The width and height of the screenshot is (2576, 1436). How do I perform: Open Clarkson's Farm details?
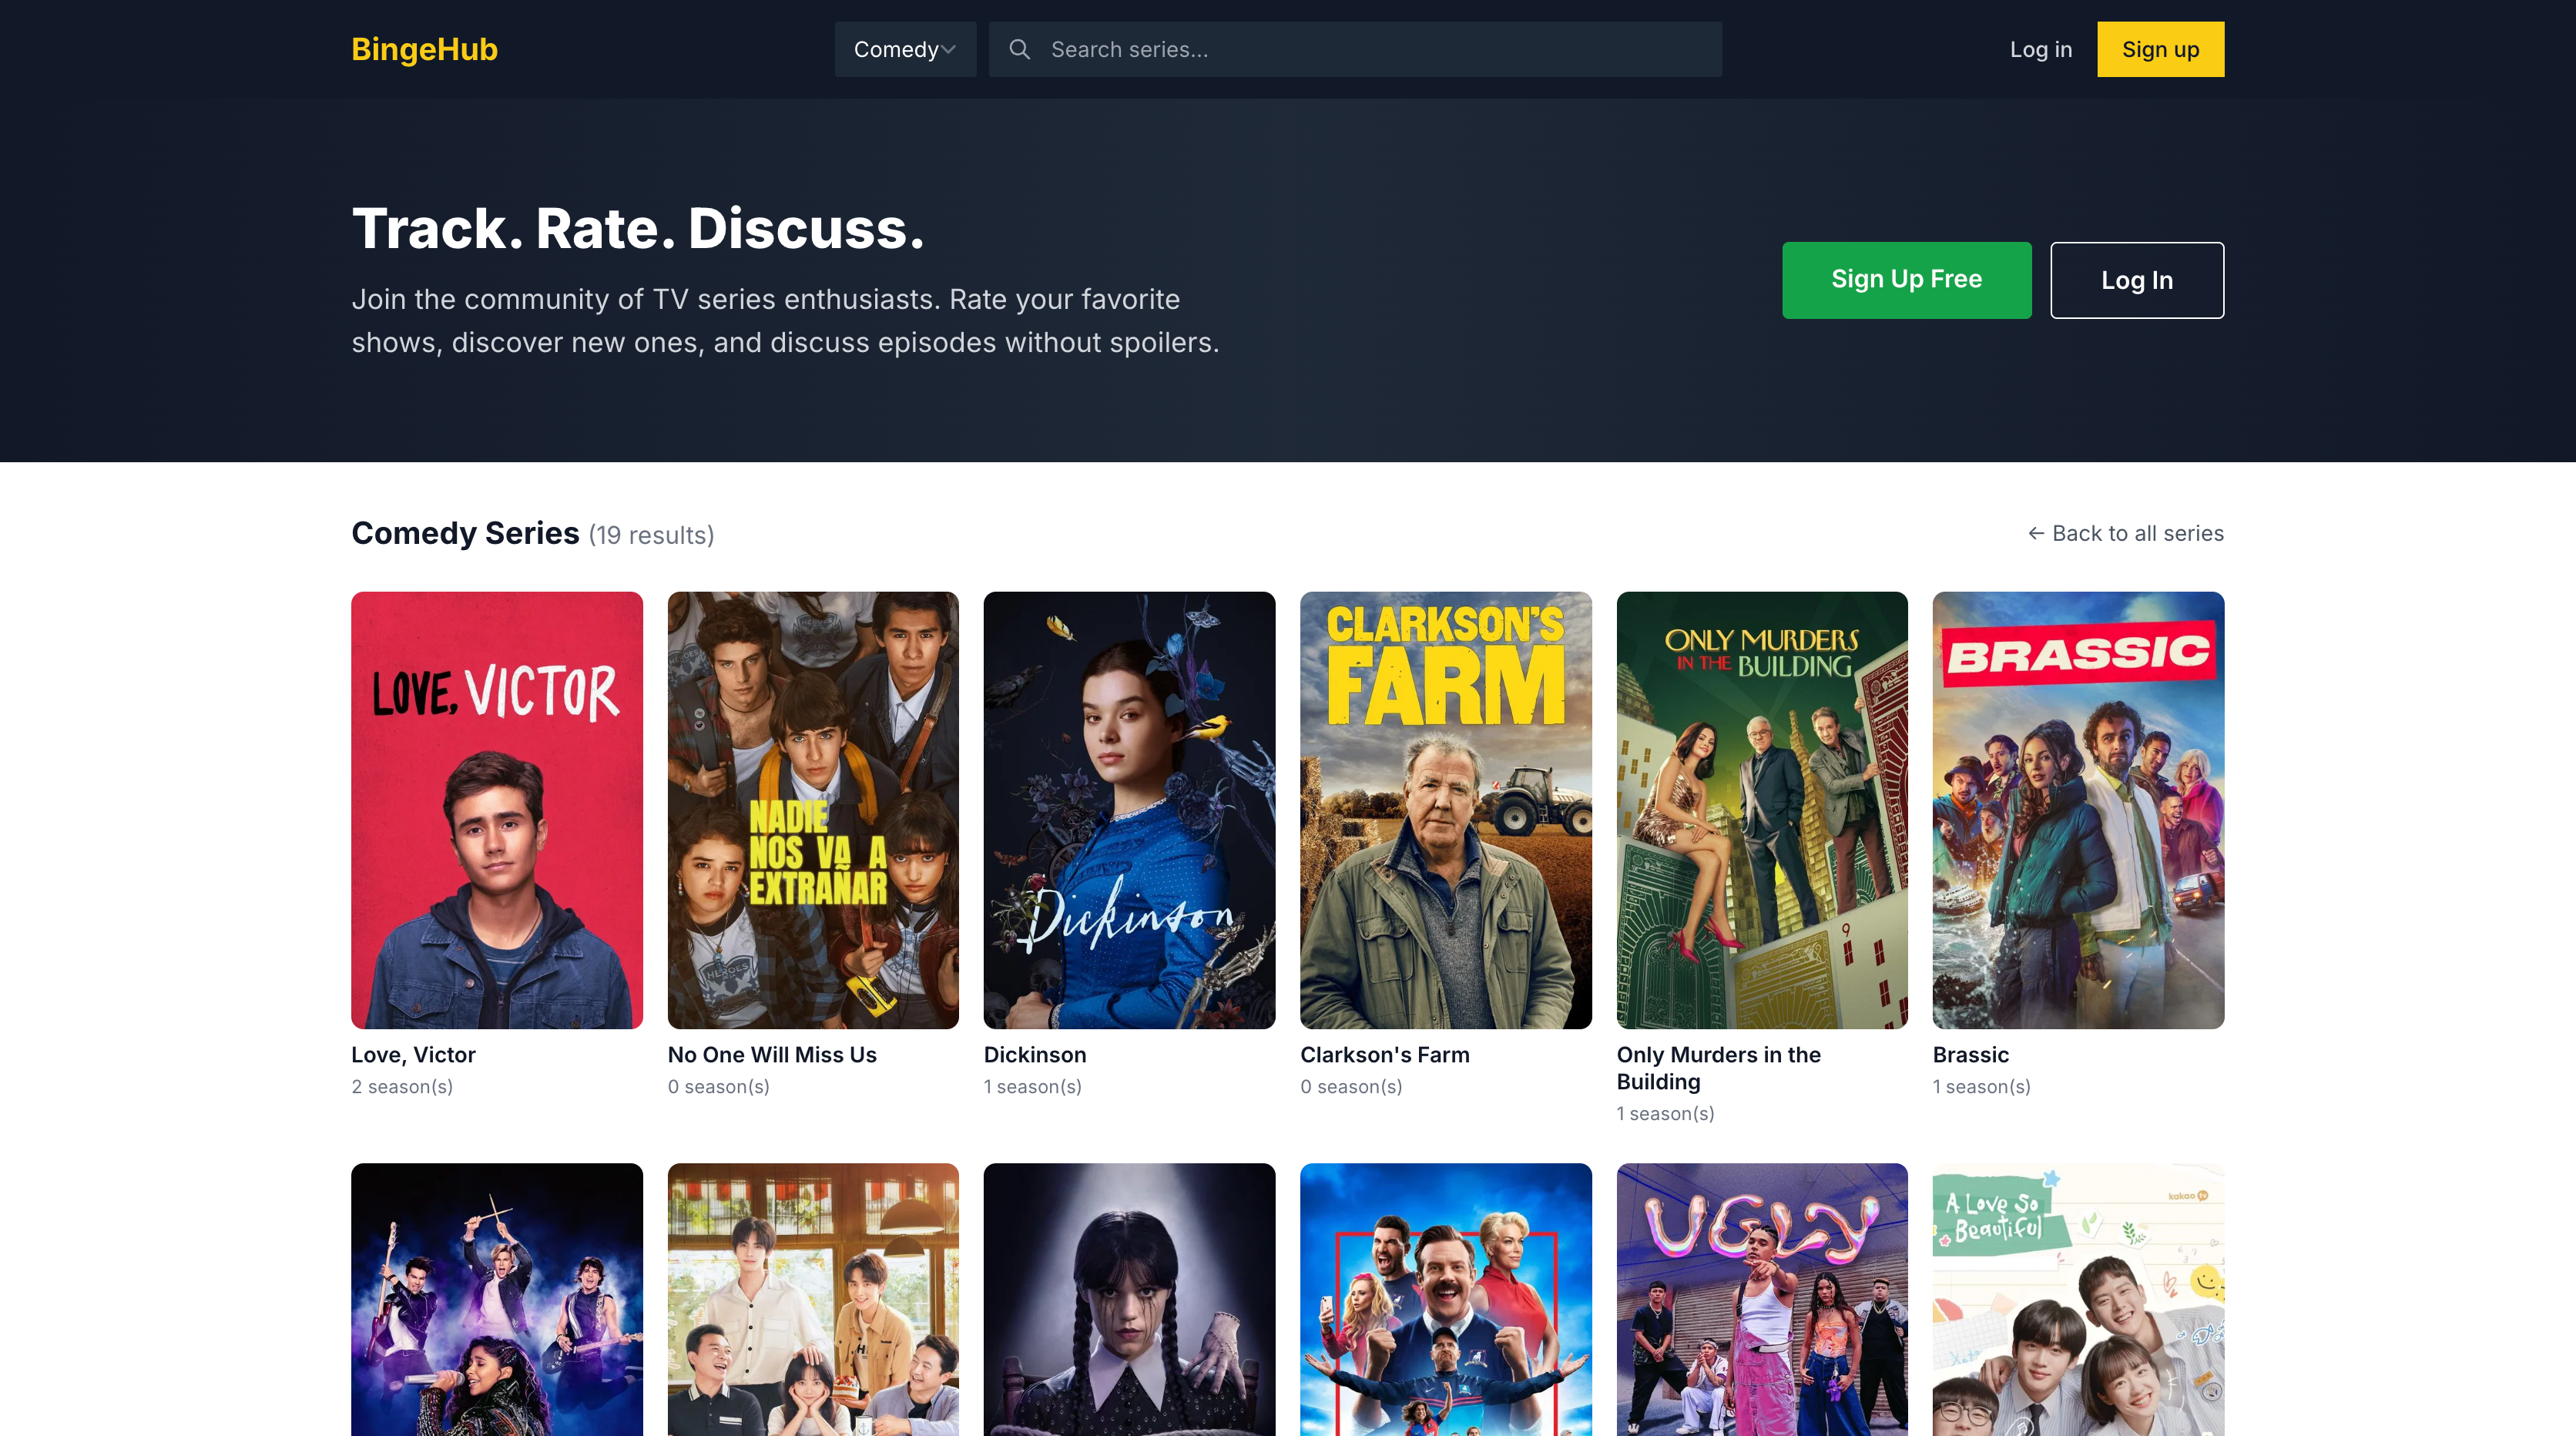coord(1384,1054)
